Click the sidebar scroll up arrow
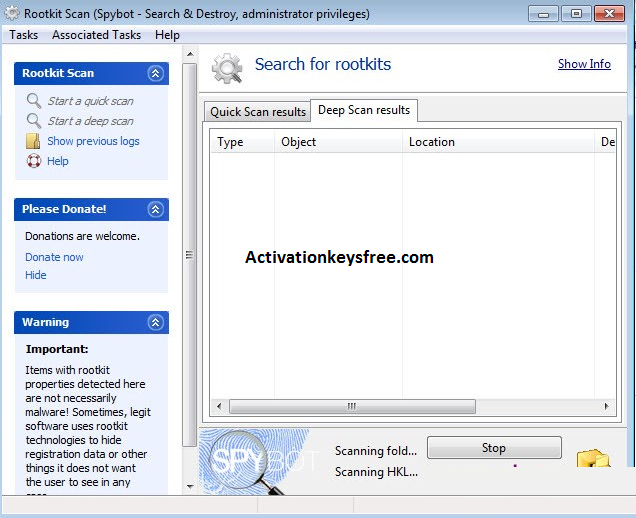 tap(190, 54)
